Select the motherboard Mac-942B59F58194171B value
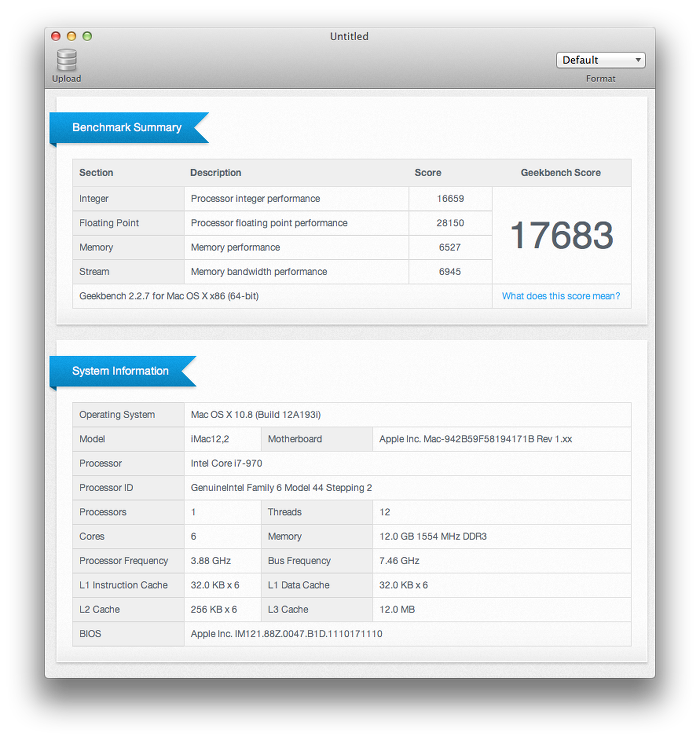 pos(475,439)
